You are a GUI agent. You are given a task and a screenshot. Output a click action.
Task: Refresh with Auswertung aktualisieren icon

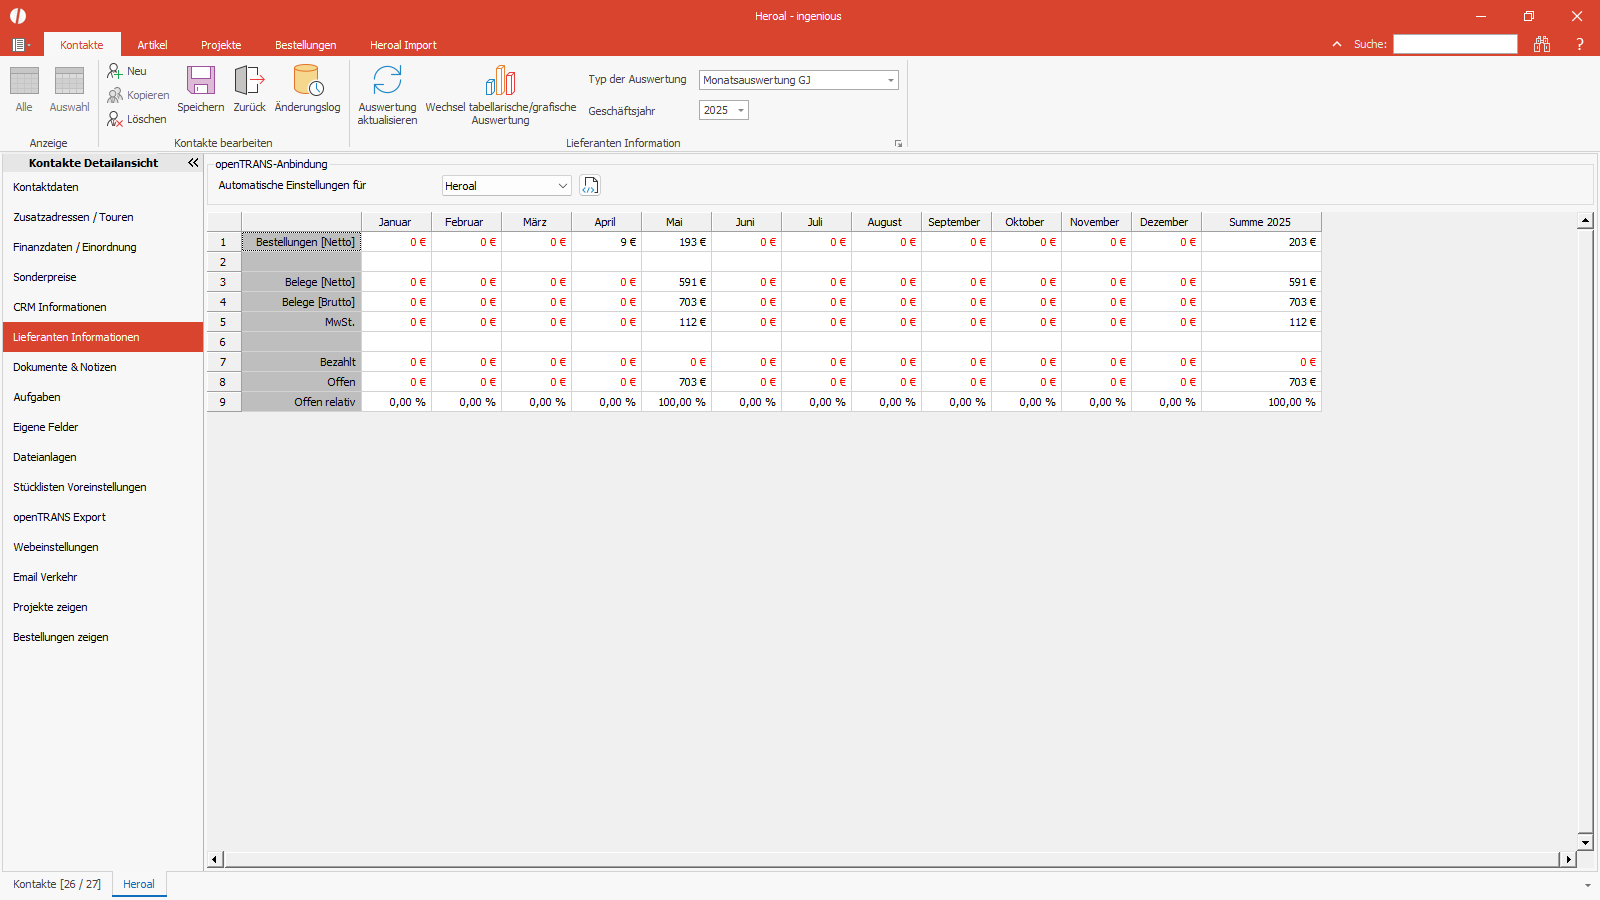pos(387,82)
